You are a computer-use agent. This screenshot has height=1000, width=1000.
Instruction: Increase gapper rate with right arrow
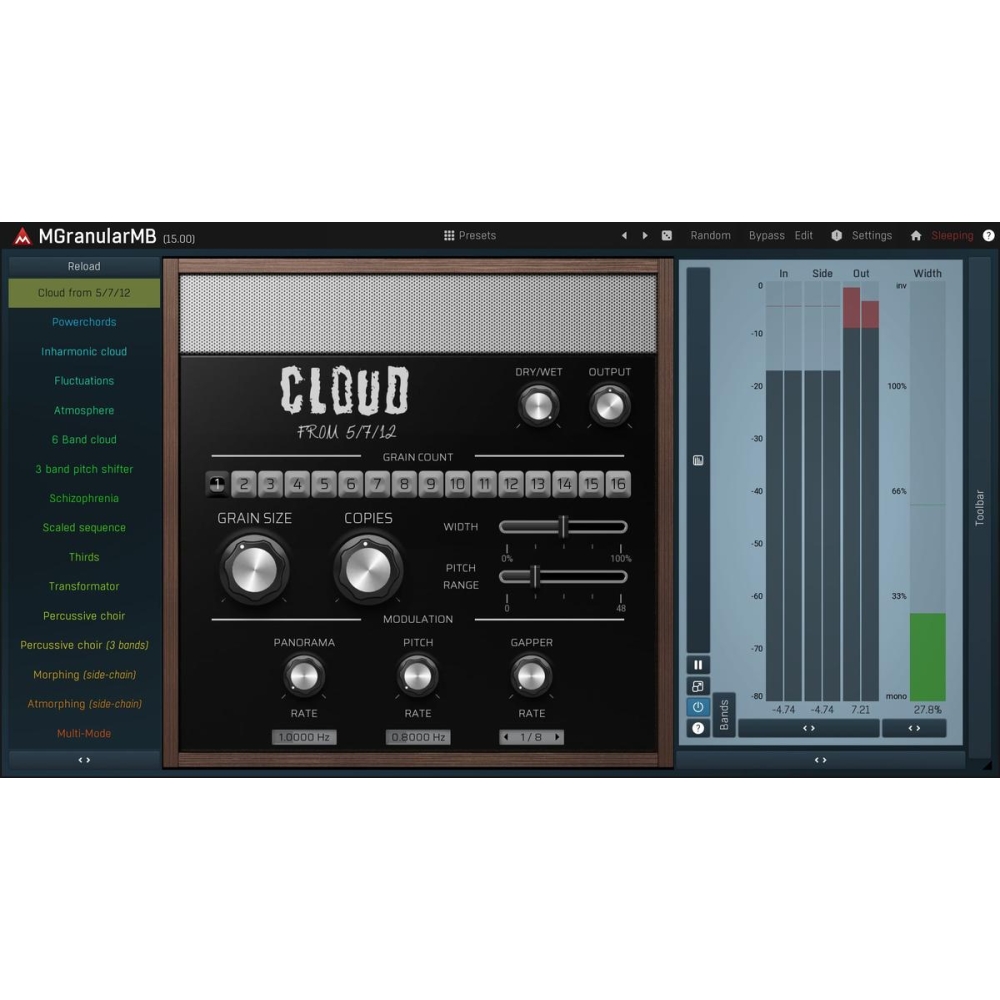[557, 737]
